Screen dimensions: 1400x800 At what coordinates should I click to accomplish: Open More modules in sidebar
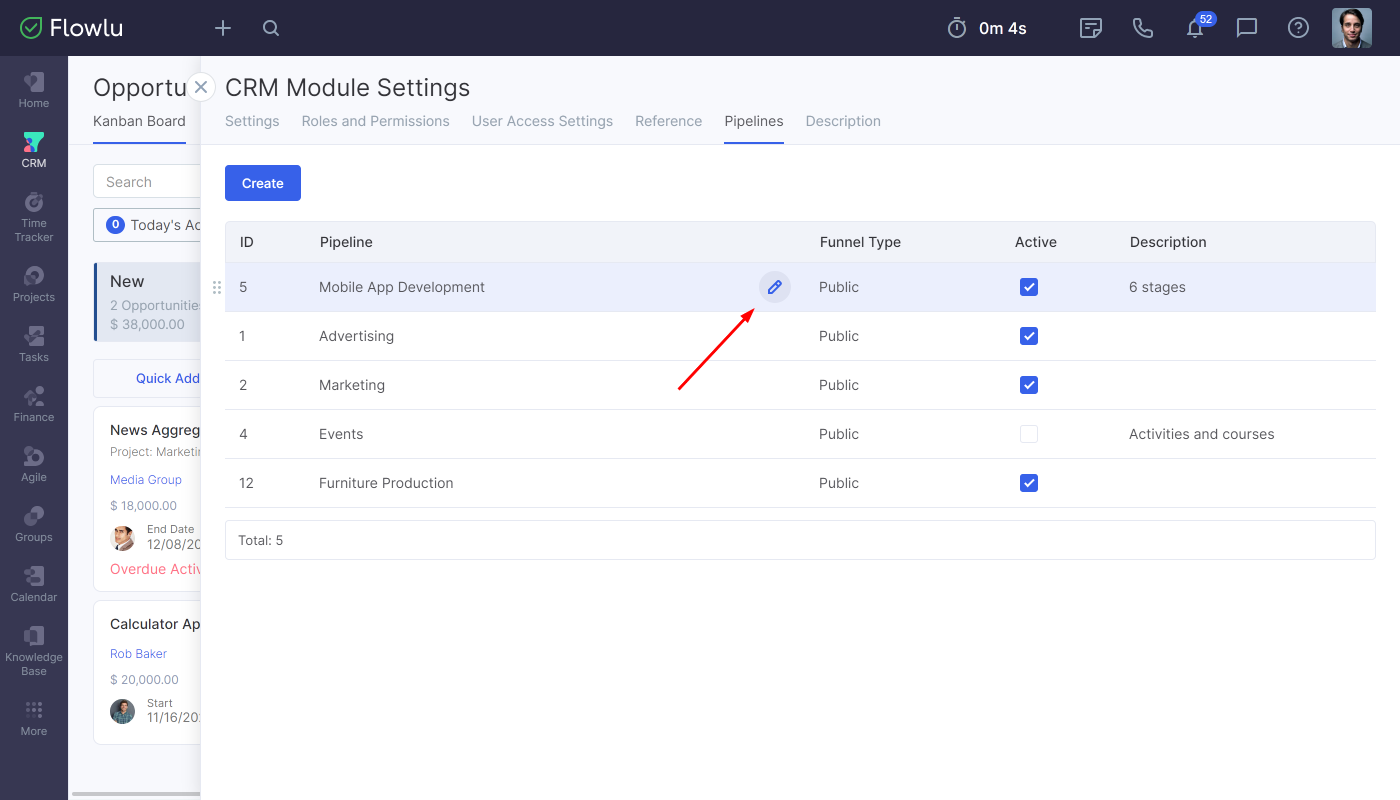[34, 718]
